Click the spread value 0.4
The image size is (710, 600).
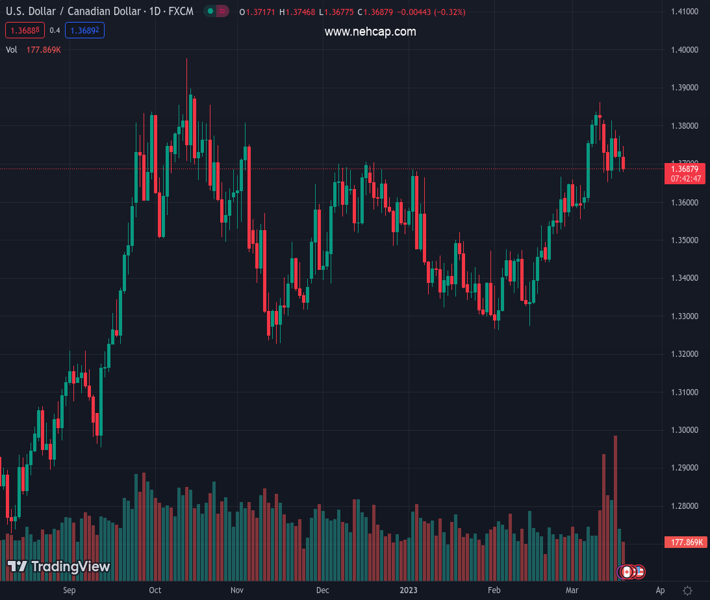[55, 30]
